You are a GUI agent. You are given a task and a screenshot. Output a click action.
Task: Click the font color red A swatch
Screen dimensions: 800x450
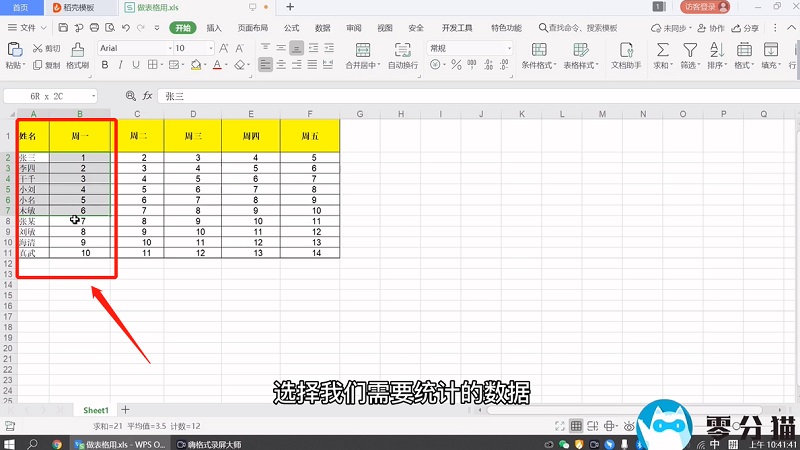tap(217, 66)
